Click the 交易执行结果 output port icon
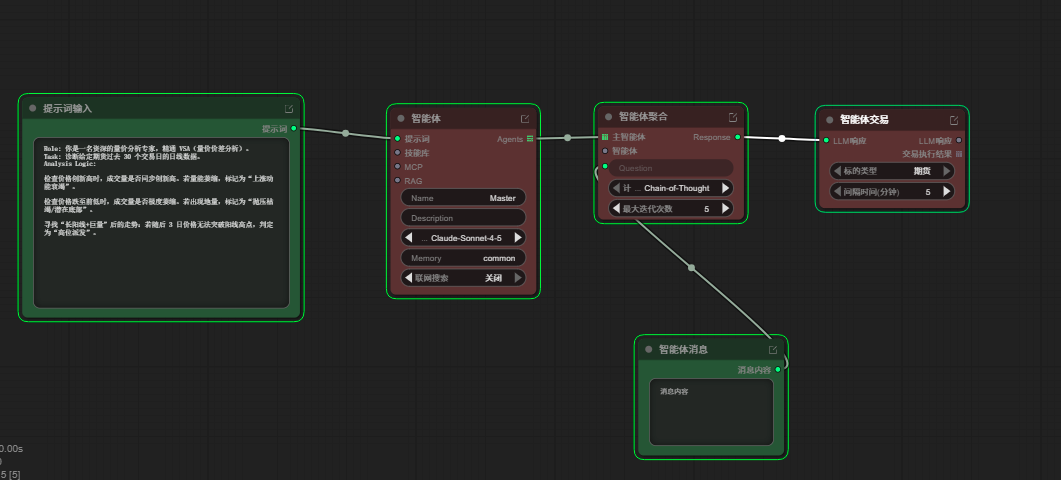Viewport: 1061px width, 480px height. tap(959, 154)
